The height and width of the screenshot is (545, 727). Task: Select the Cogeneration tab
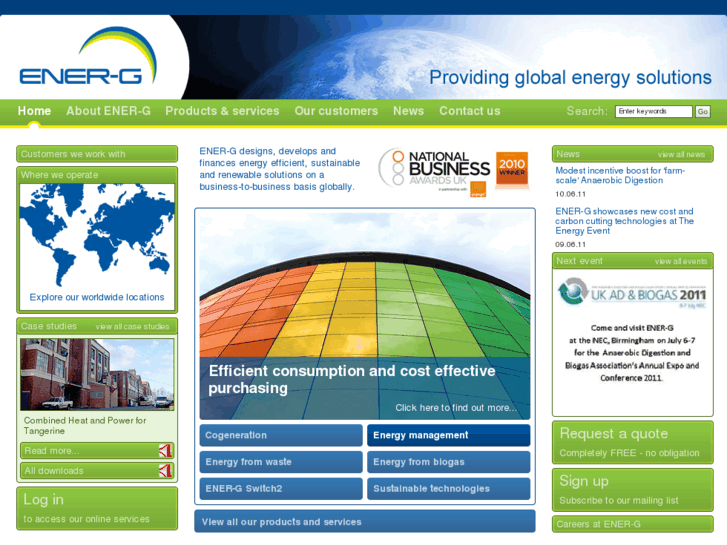click(281, 435)
